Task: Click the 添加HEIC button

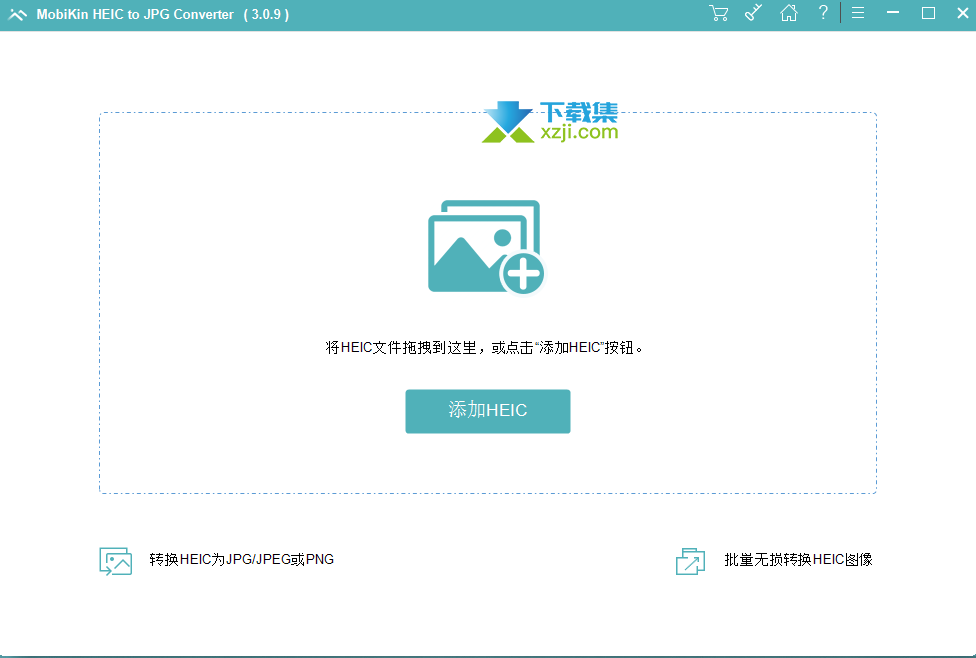Action: pyautogui.click(x=487, y=411)
